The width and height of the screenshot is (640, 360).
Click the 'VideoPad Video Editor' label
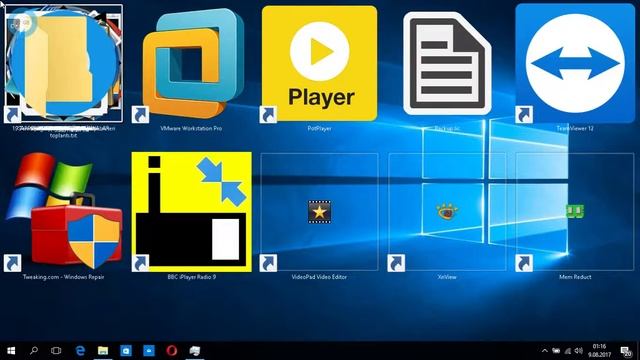(319, 277)
